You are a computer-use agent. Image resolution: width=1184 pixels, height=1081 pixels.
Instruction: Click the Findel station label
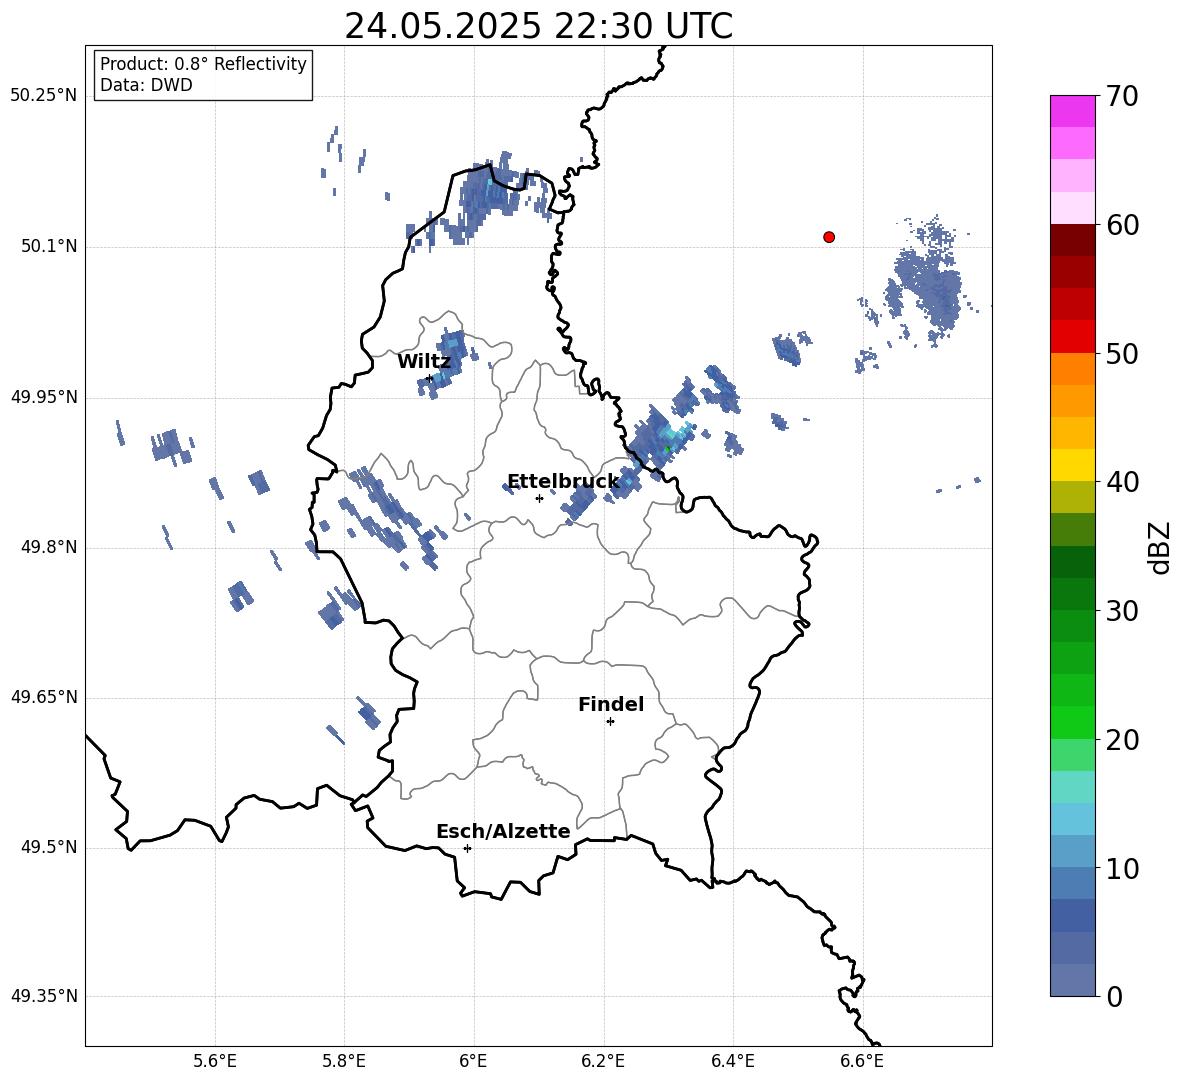[x=611, y=704]
